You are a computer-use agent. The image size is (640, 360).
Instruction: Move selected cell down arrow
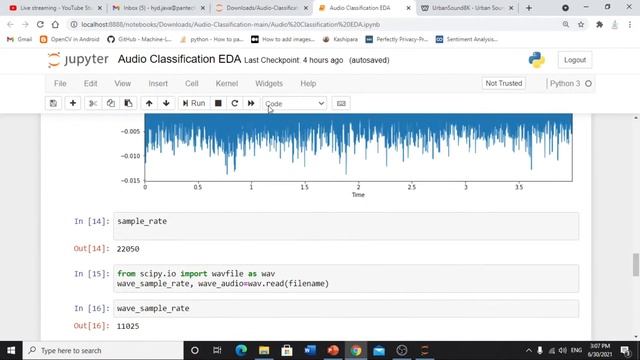tap(166, 103)
